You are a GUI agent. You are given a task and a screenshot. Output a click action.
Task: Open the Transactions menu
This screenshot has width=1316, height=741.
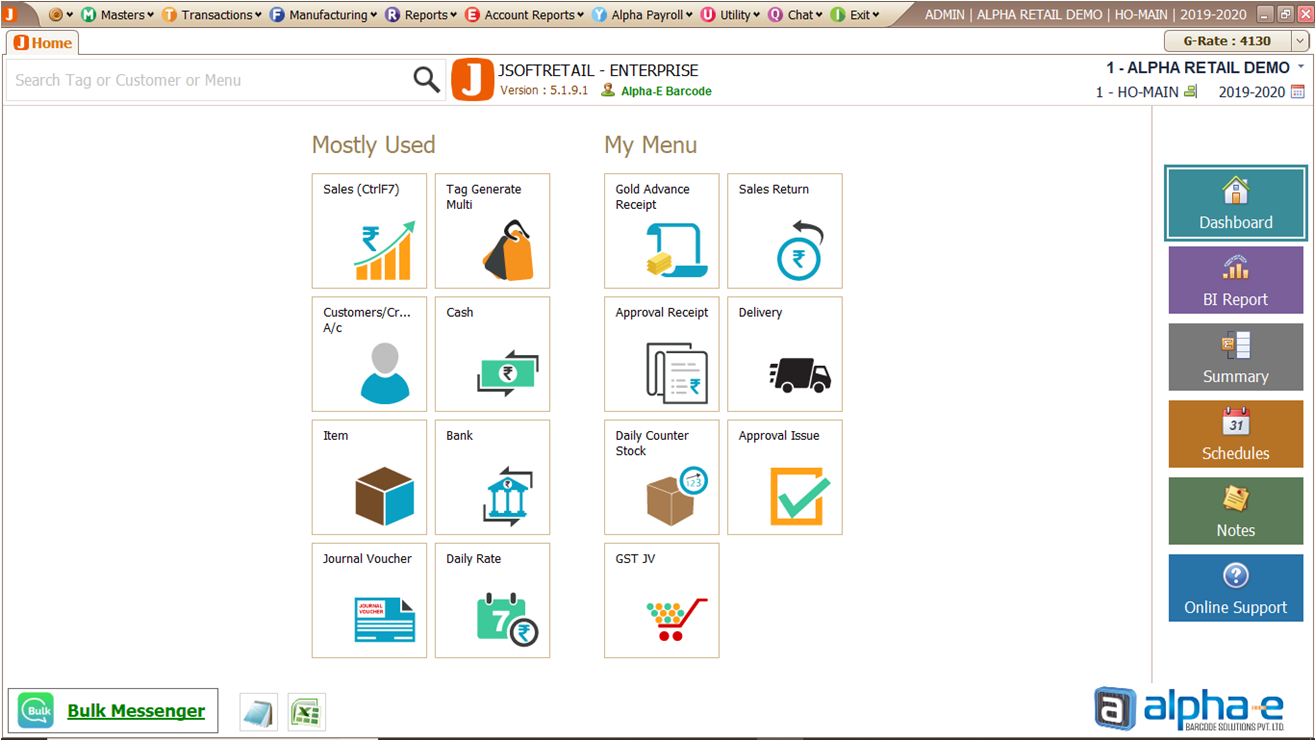tap(211, 15)
